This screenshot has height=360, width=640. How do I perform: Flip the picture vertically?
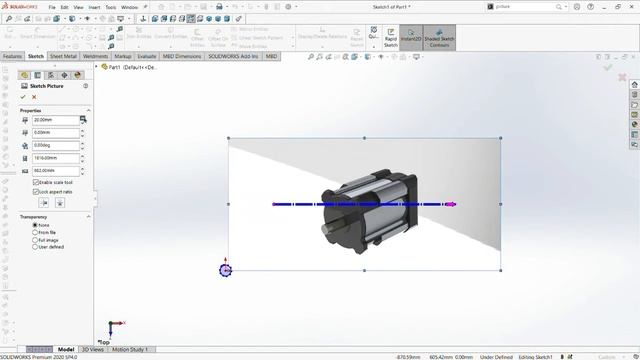pyautogui.click(x=60, y=203)
